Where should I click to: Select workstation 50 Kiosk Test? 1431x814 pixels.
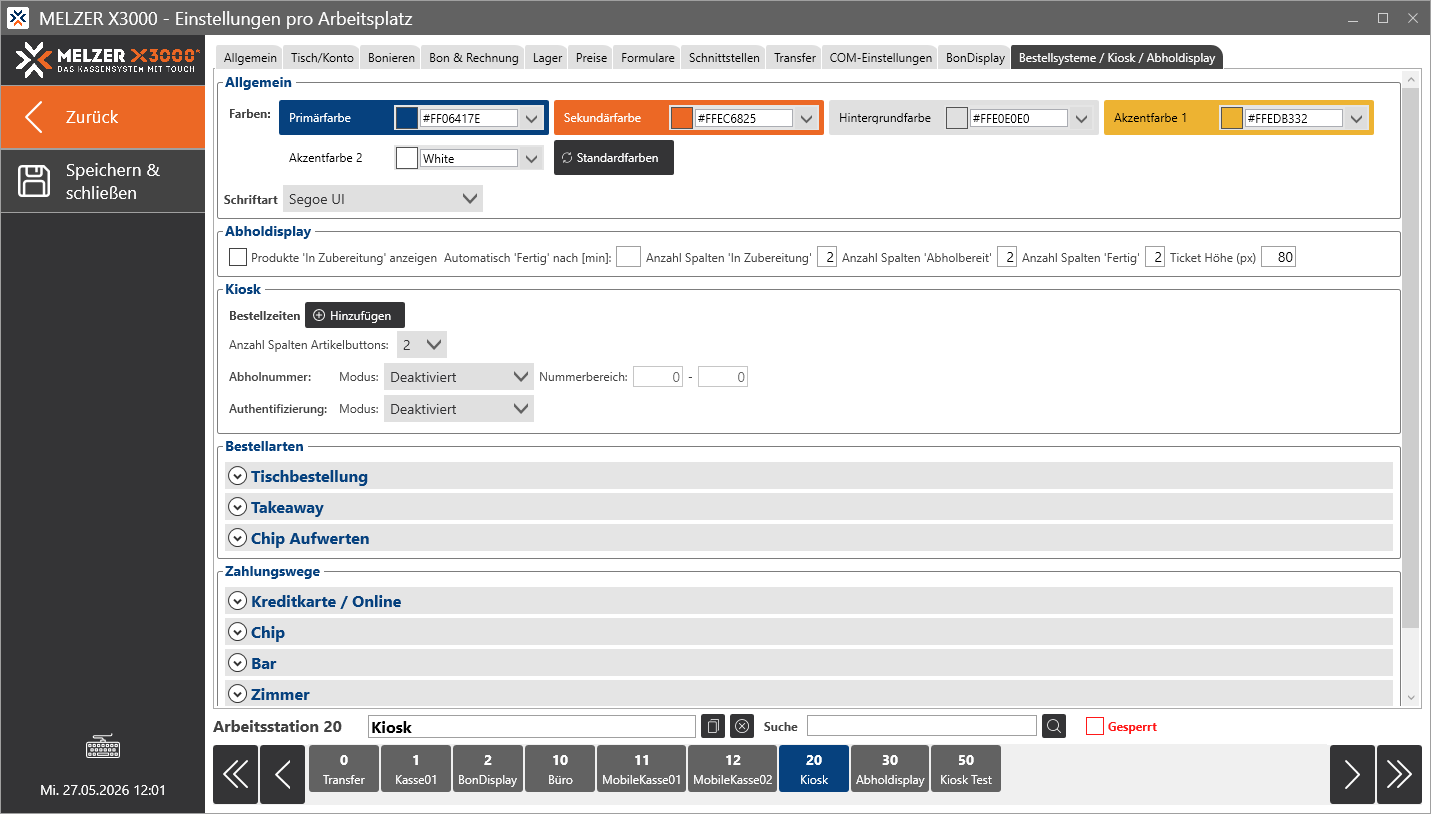[966, 769]
